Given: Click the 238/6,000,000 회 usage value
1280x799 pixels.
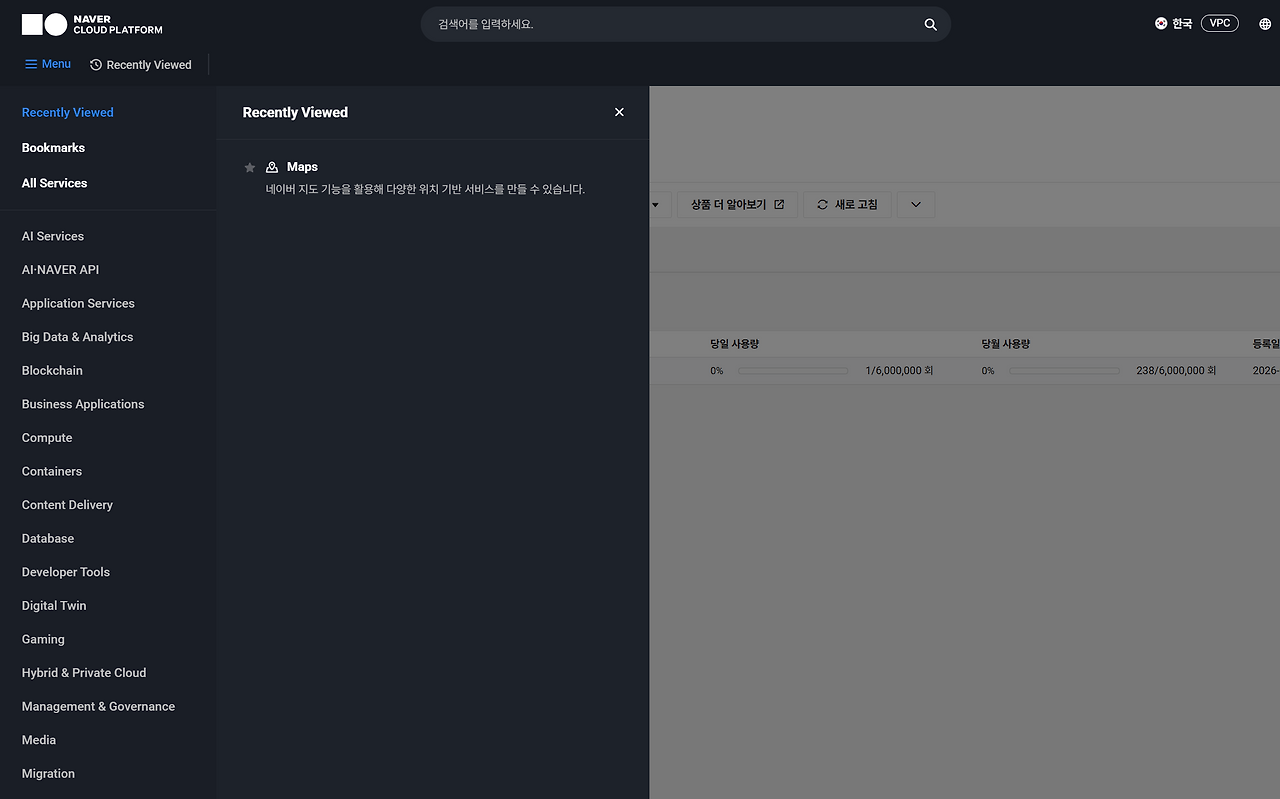Looking at the screenshot, I should pos(1176,371).
